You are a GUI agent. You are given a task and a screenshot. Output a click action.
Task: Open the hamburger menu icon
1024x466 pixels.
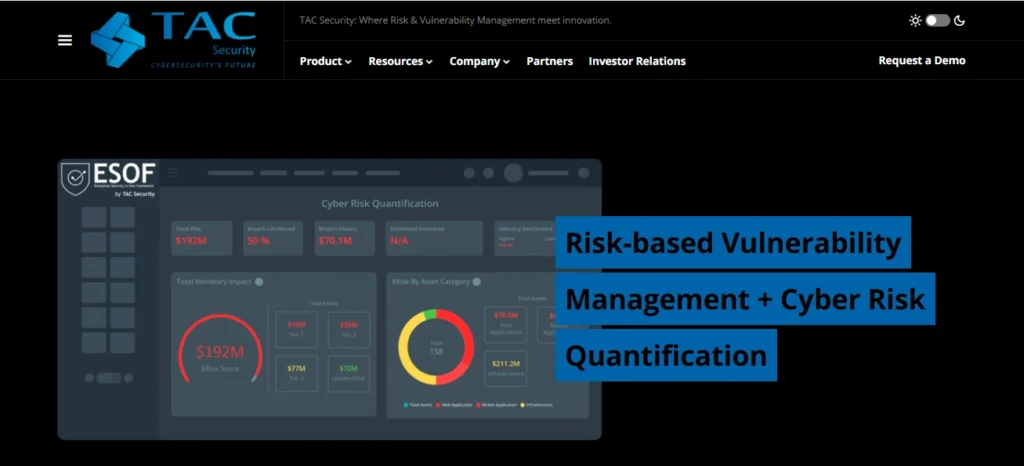(65, 40)
